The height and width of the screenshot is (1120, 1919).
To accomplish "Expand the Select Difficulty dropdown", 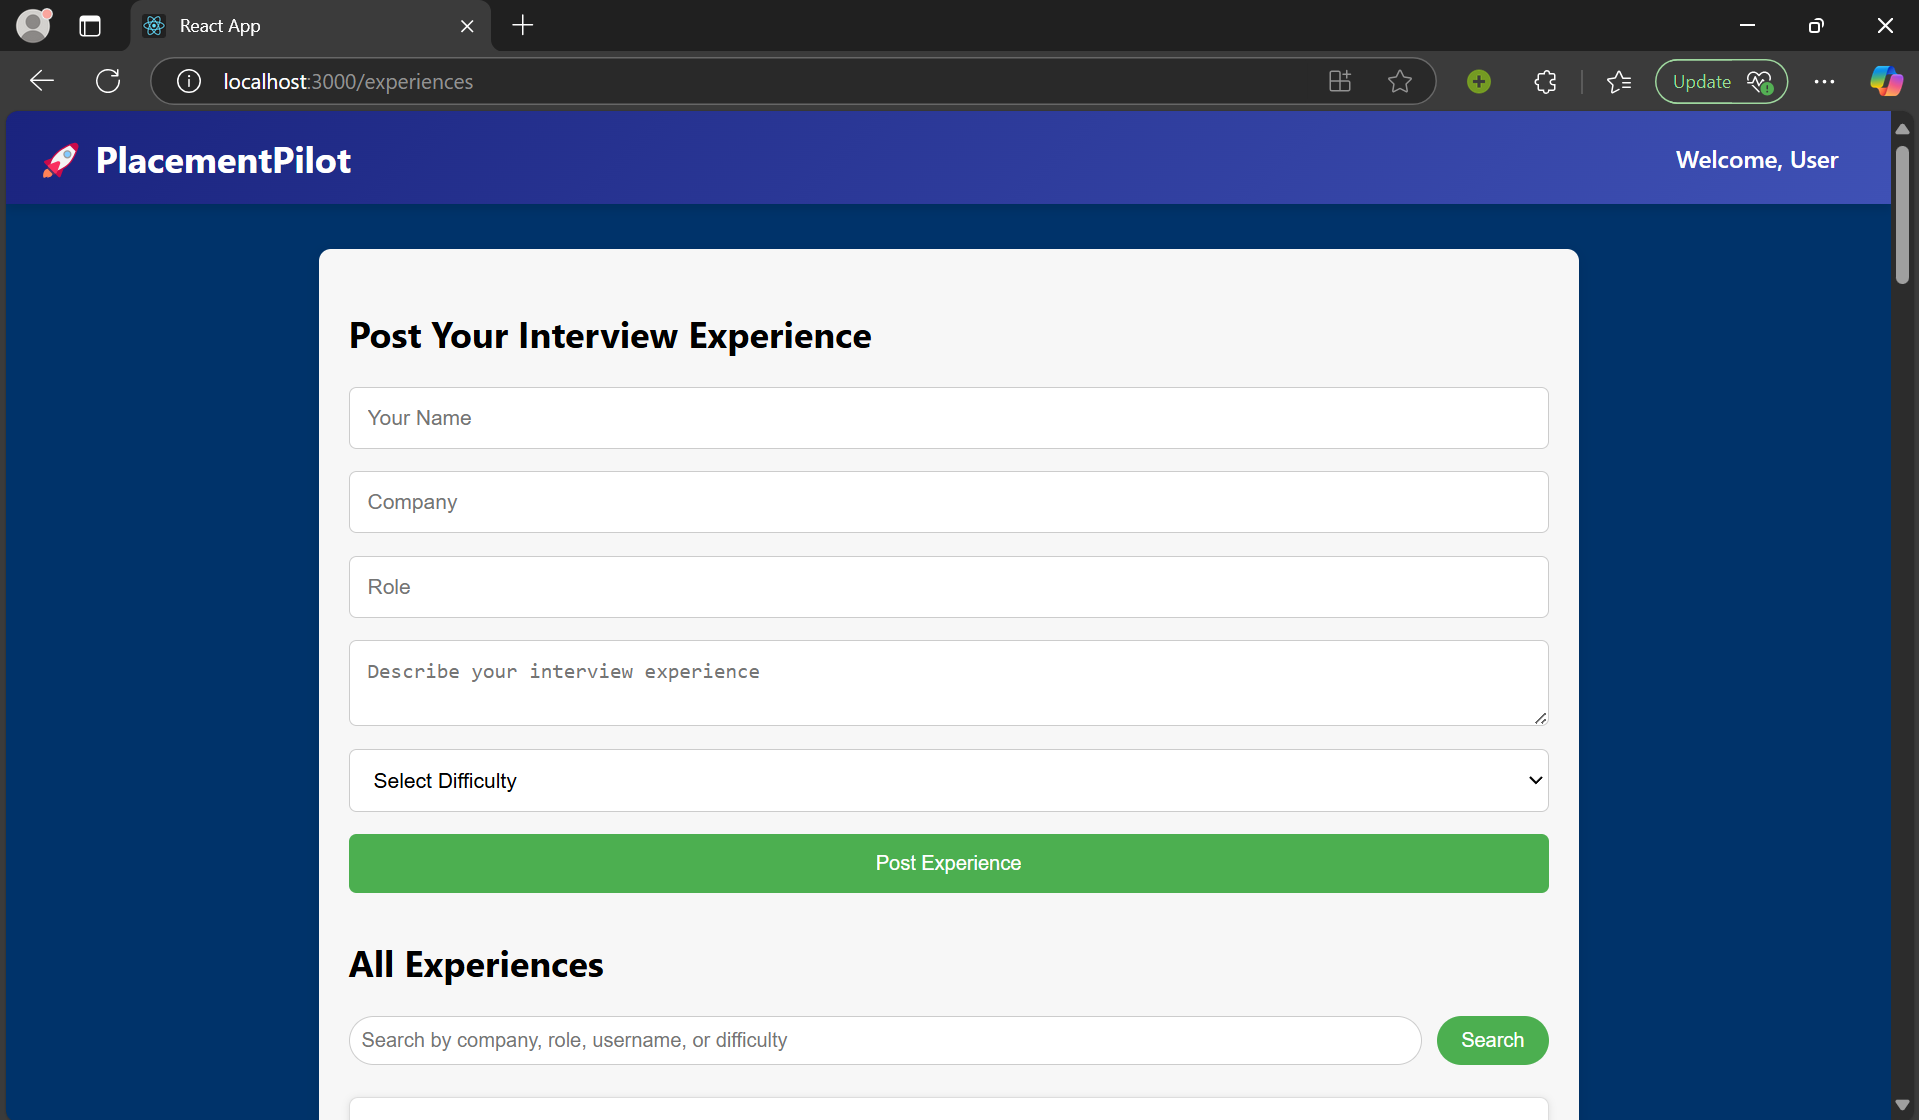I will coord(948,781).
